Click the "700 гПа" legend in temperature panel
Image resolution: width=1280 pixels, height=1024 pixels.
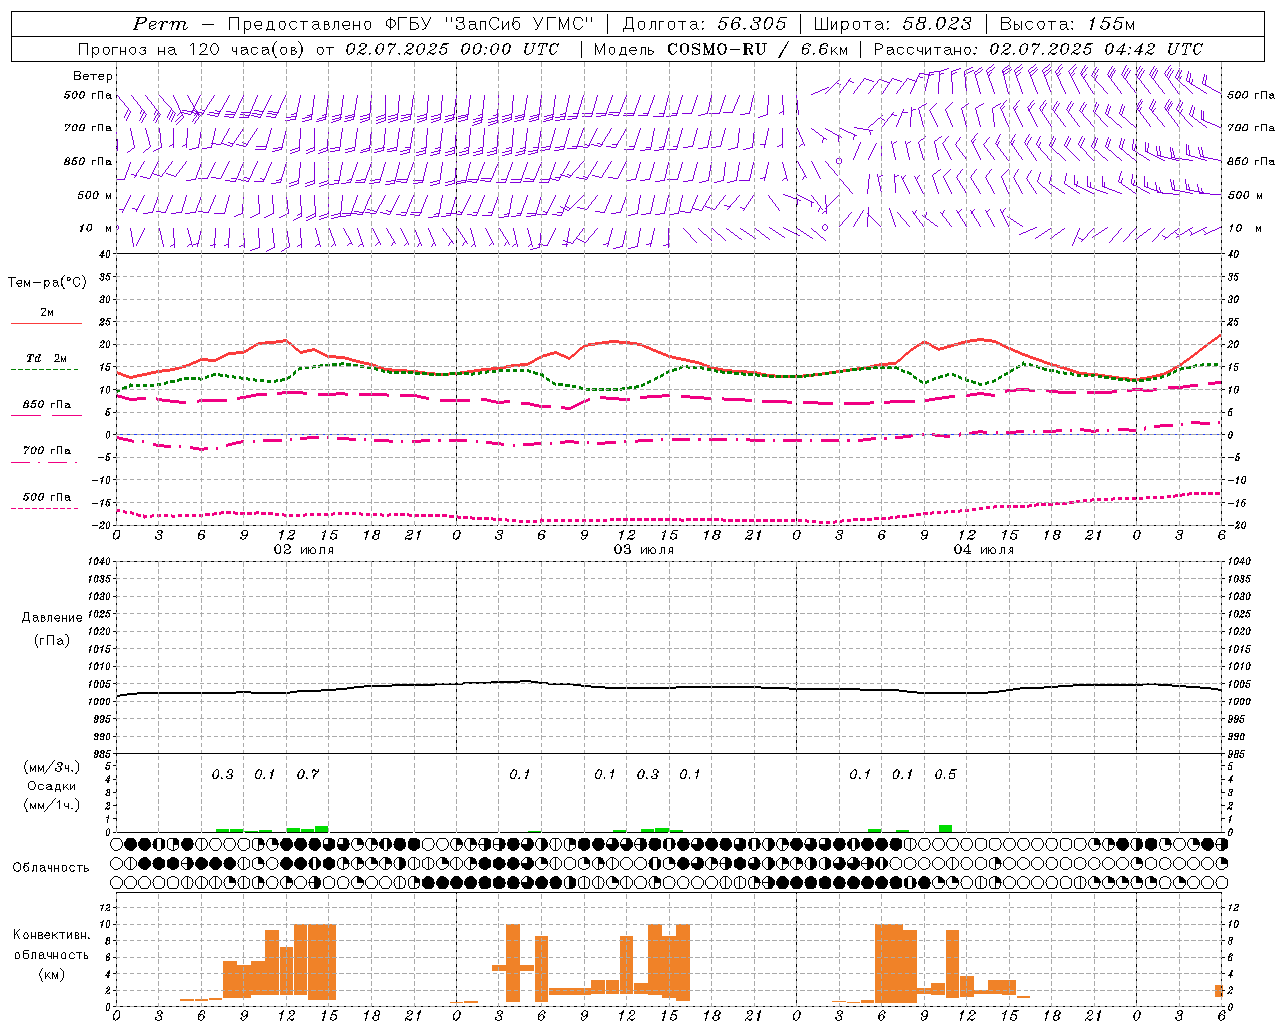[46, 451]
